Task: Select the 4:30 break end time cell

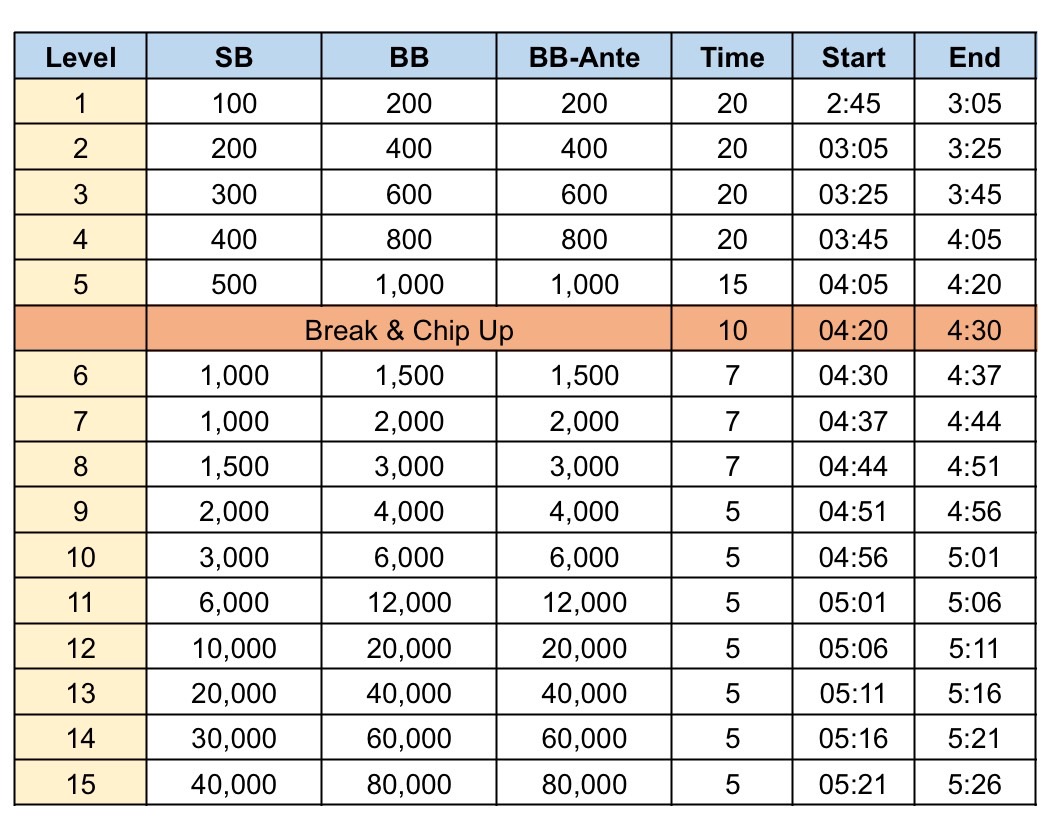Action: pyautogui.click(x=974, y=330)
